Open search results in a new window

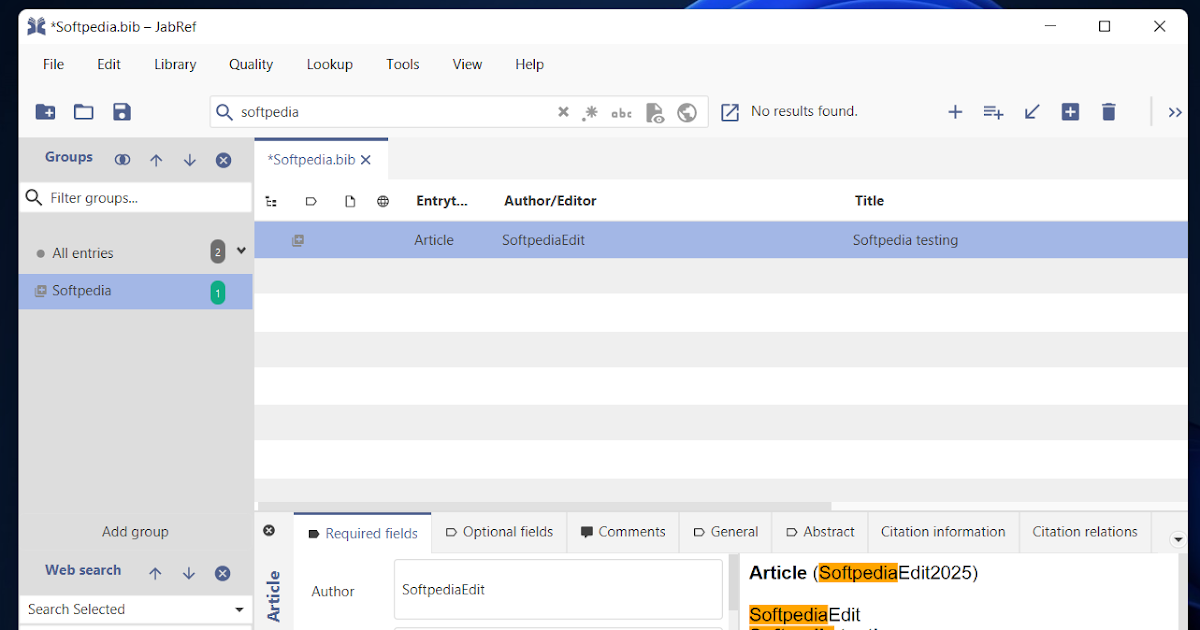[x=730, y=112]
